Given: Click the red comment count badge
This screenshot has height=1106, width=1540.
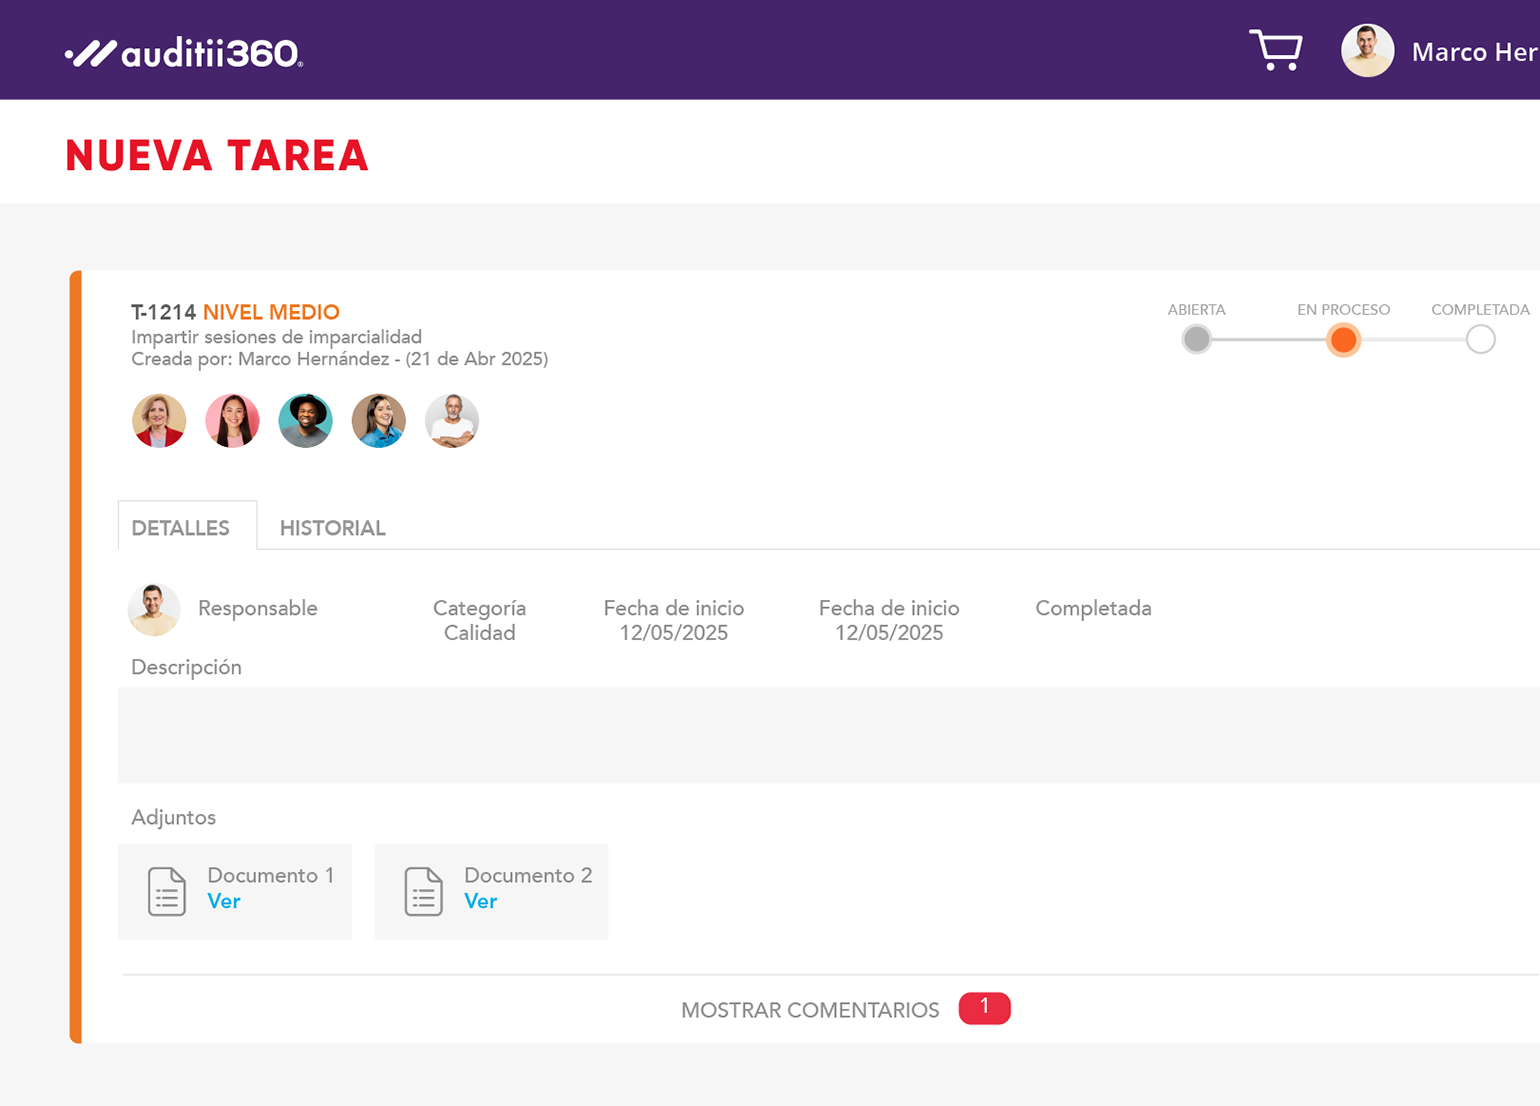Looking at the screenshot, I should pyautogui.click(x=984, y=1008).
